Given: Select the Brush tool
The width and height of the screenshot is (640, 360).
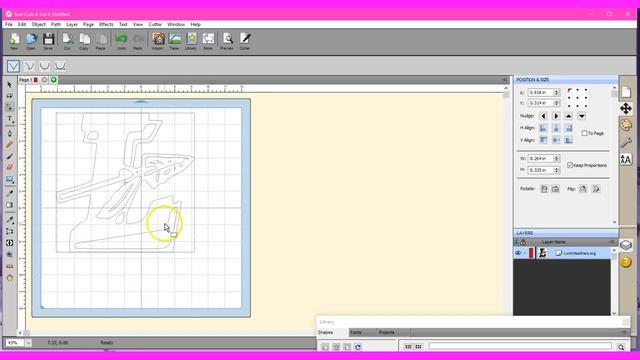Looking at the screenshot, I should tap(9, 156).
